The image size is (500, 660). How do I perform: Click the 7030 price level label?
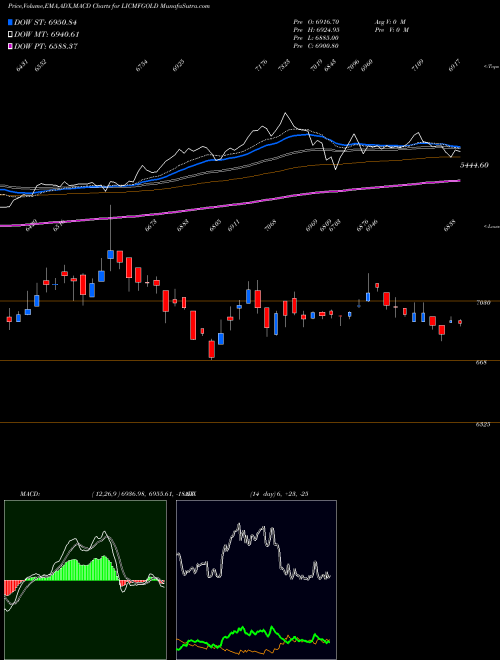(x=483, y=302)
